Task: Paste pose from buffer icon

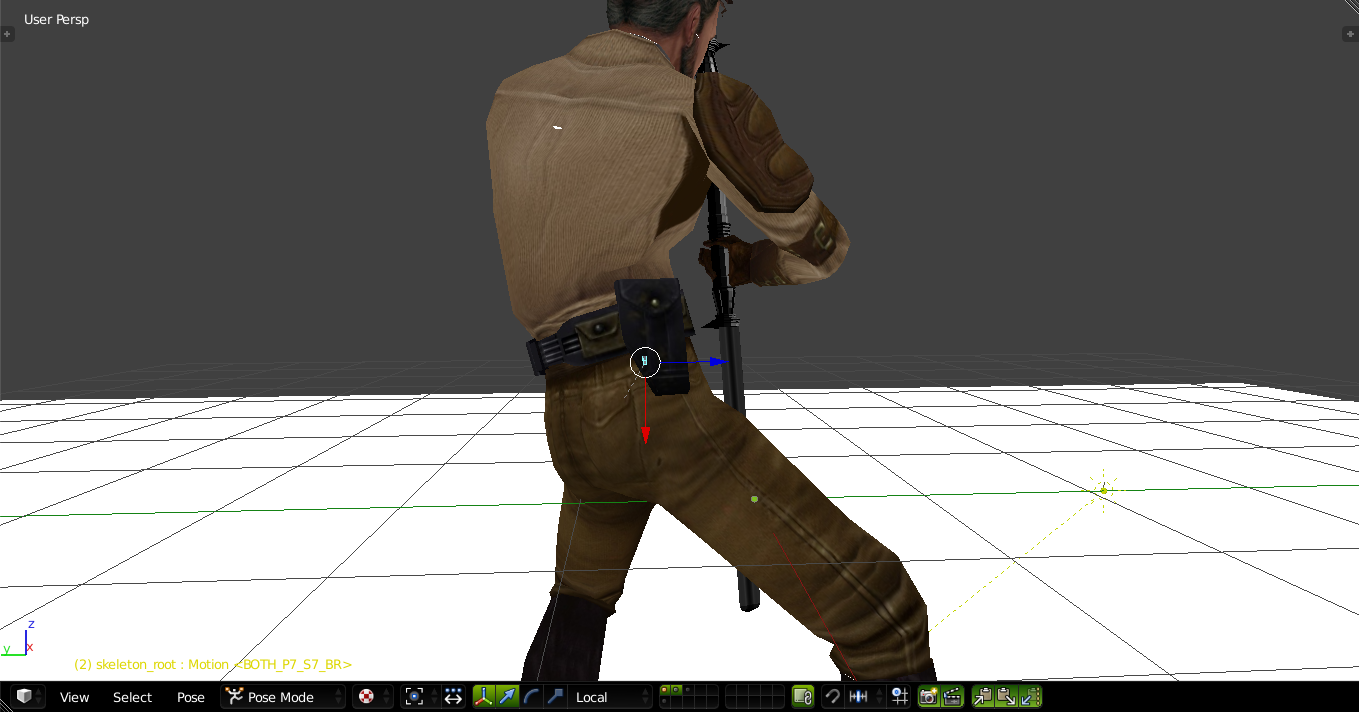Action: 1006,697
